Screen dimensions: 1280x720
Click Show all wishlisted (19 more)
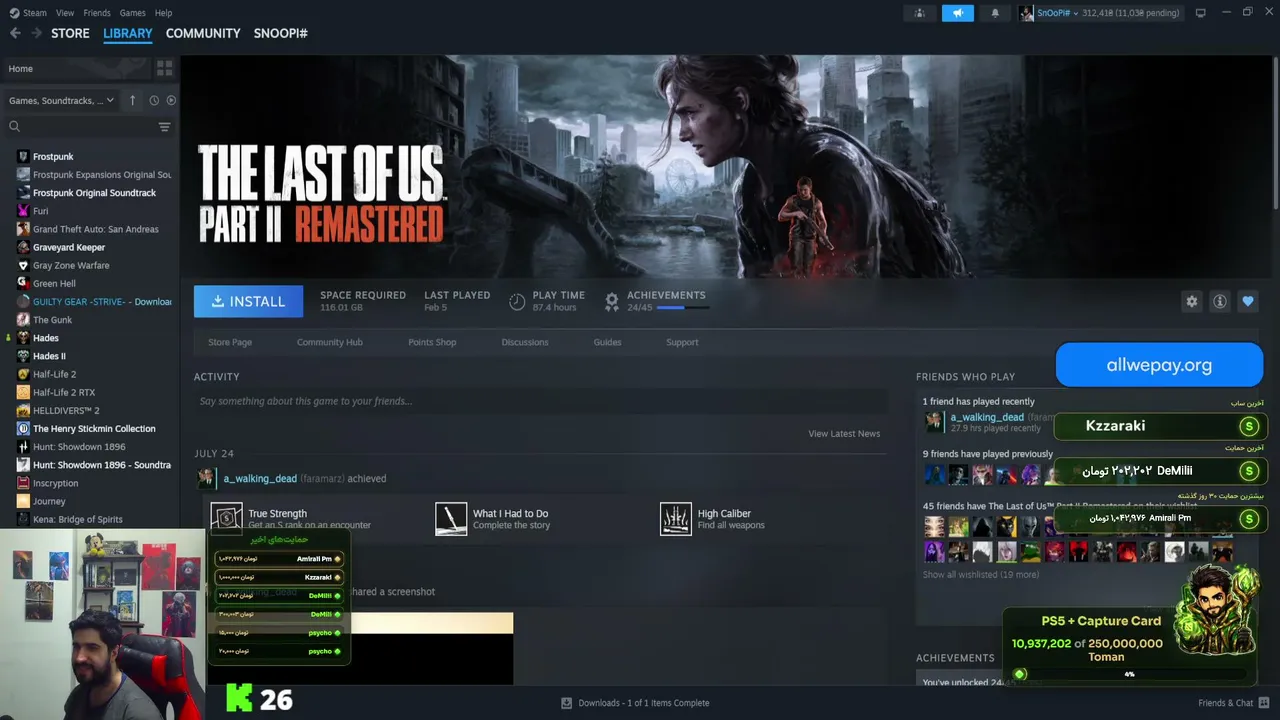coord(981,575)
